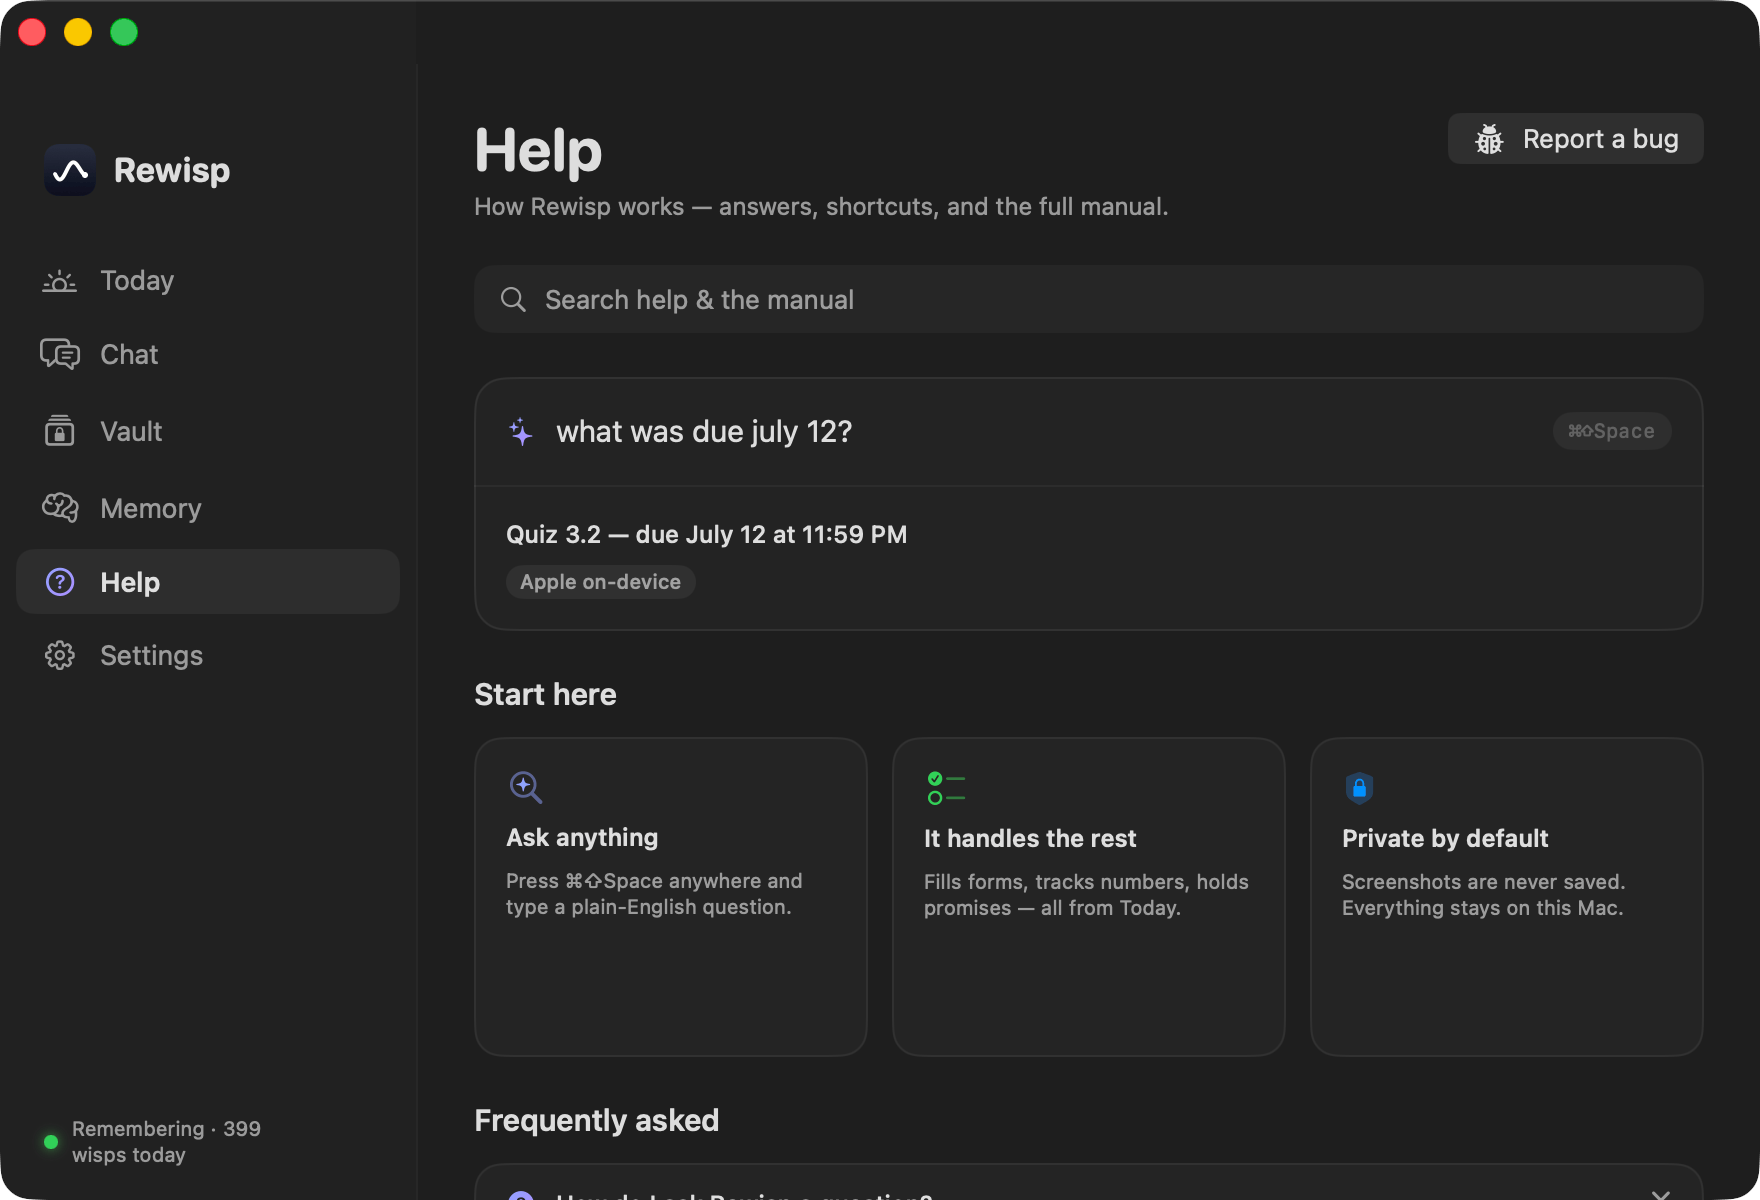Open the Private by default card
This screenshot has height=1200, width=1760.
coord(1506,897)
